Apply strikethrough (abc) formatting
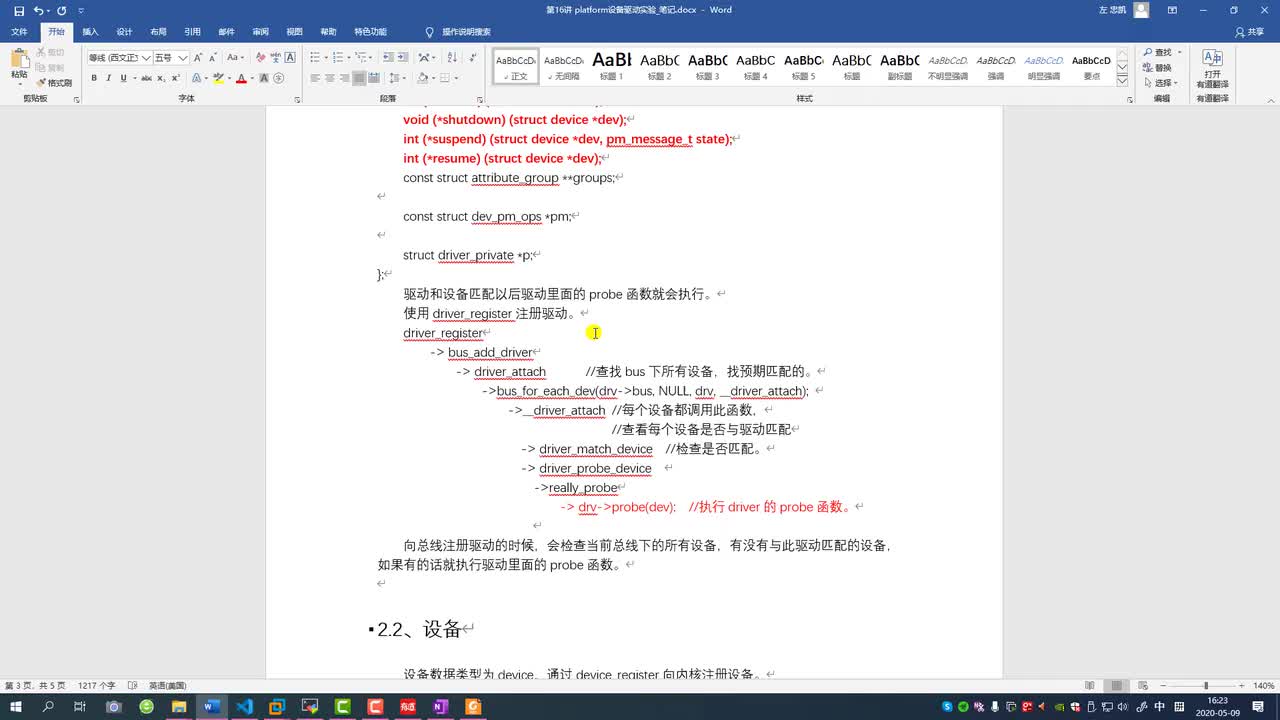The width and height of the screenshot is (1280, 720). 146,78
